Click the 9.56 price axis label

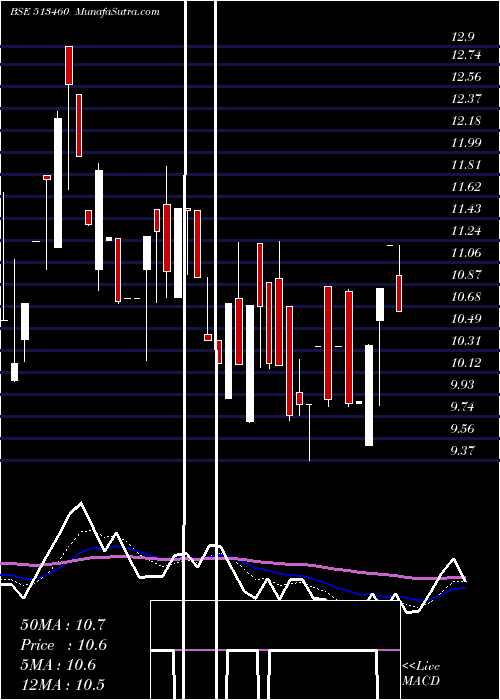coord(463,429)
